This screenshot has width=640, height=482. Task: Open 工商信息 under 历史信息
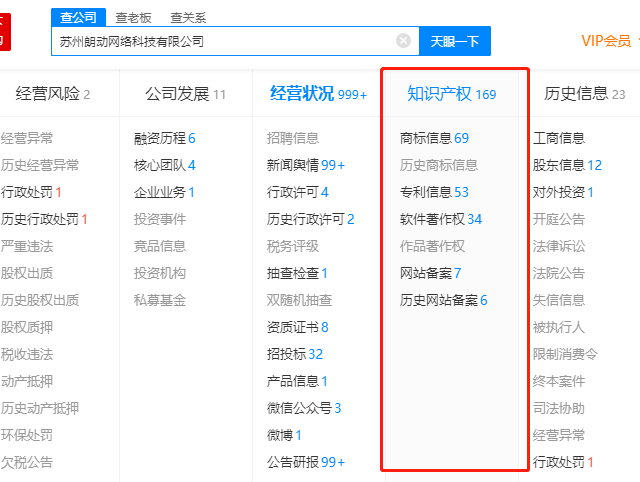tap(559, 138)
